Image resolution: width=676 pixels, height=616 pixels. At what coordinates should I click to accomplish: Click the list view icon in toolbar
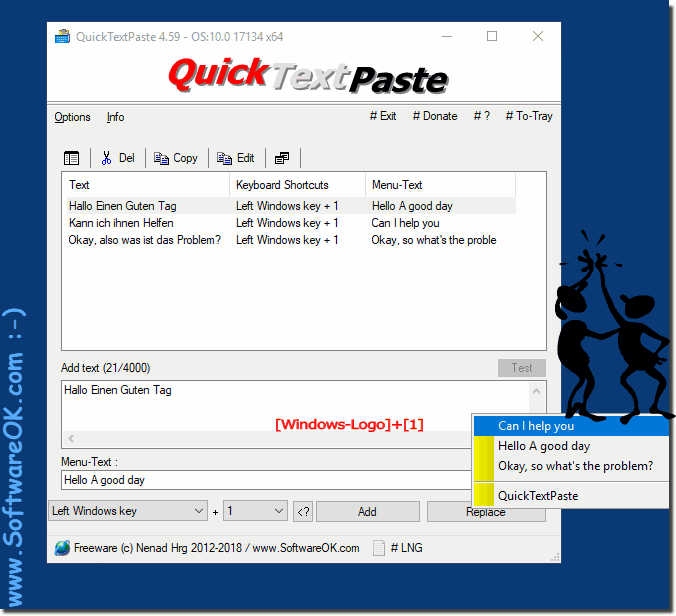(x=71, y=158)
